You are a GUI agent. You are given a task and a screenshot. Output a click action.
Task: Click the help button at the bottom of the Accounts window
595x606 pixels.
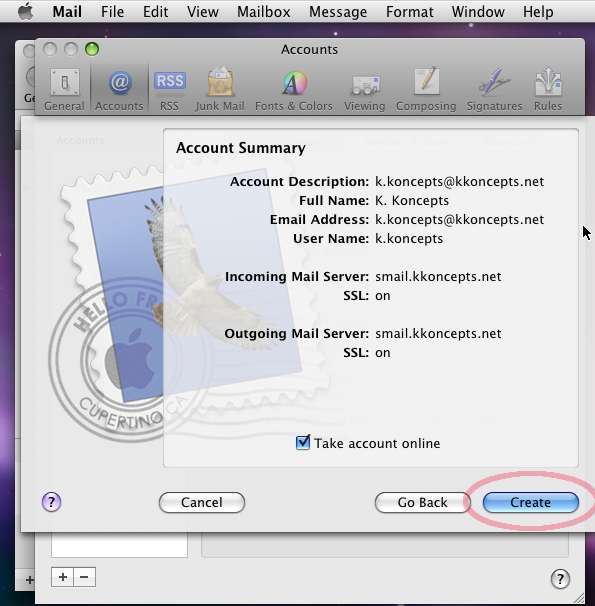[560, 579]
